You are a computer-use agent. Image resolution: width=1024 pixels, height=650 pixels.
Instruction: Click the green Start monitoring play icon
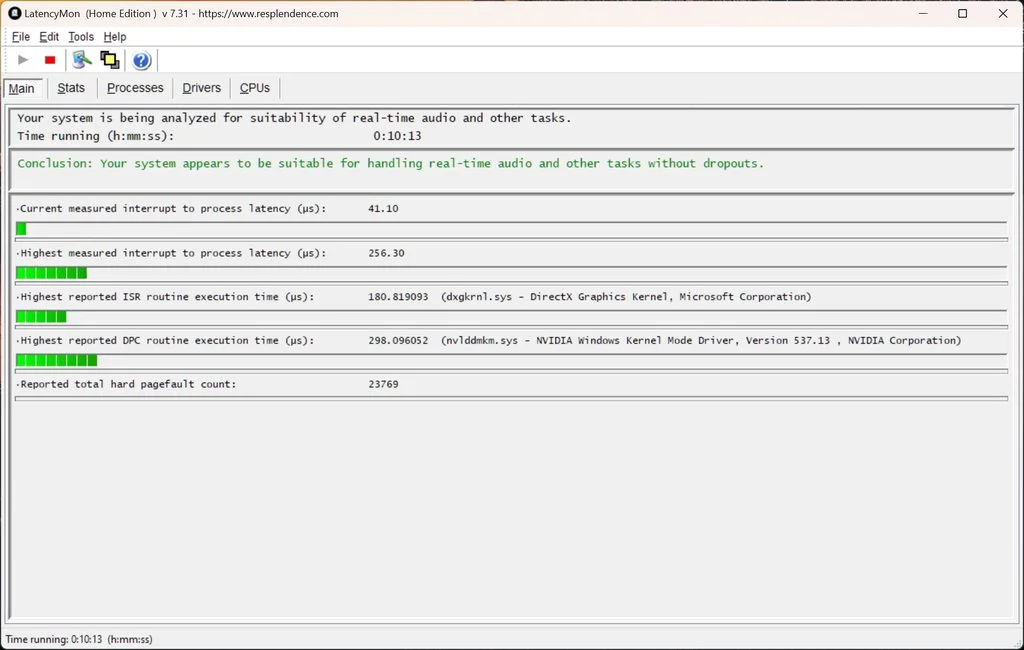[x=23, y=60]
